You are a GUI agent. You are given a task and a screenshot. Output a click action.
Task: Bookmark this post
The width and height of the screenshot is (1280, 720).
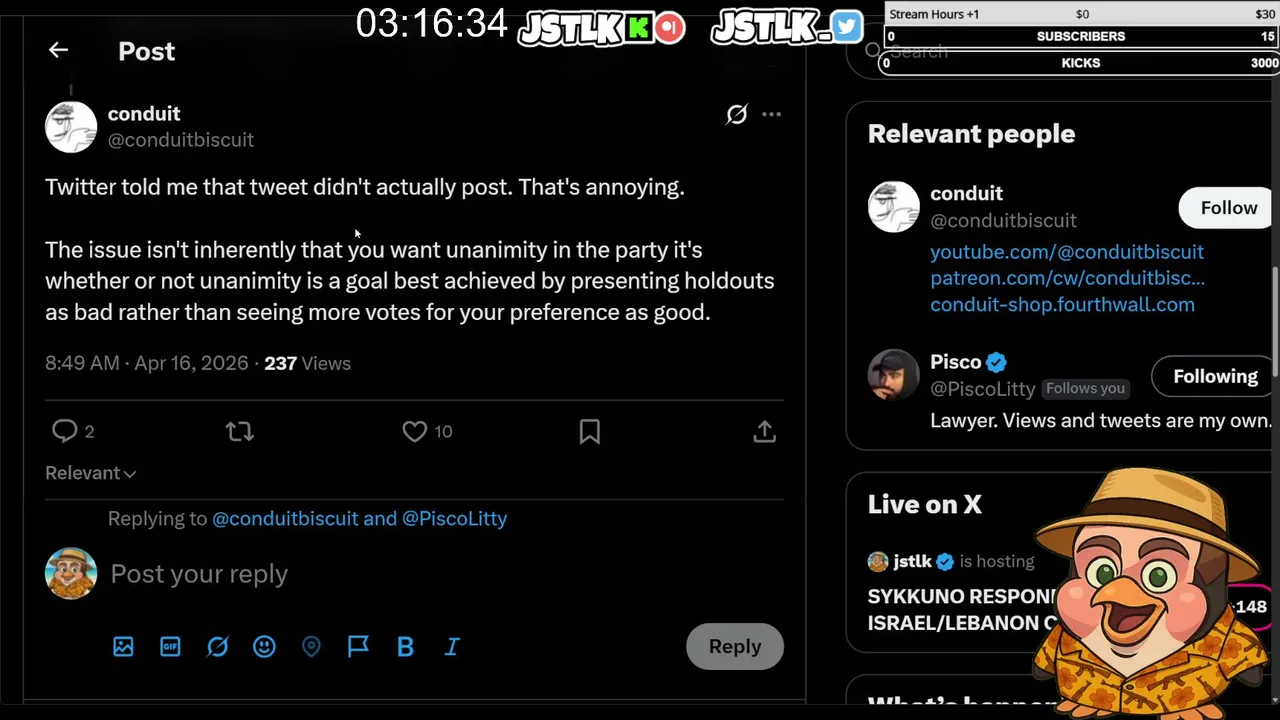(589, 431)
